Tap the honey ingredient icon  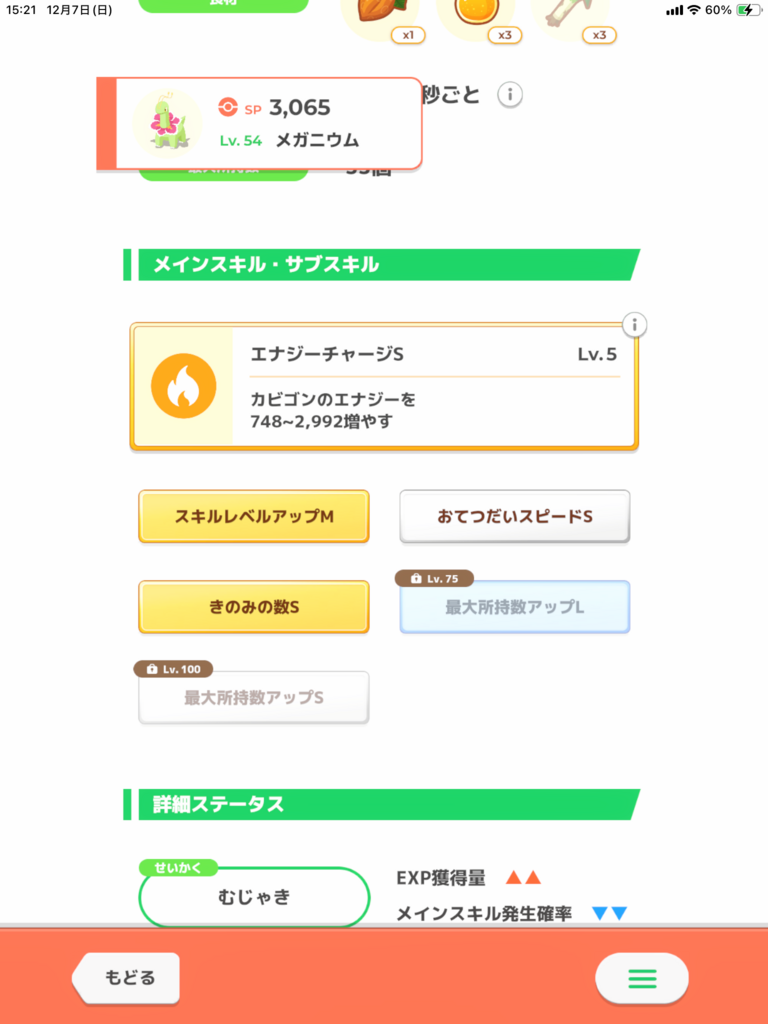pos(474,12)
